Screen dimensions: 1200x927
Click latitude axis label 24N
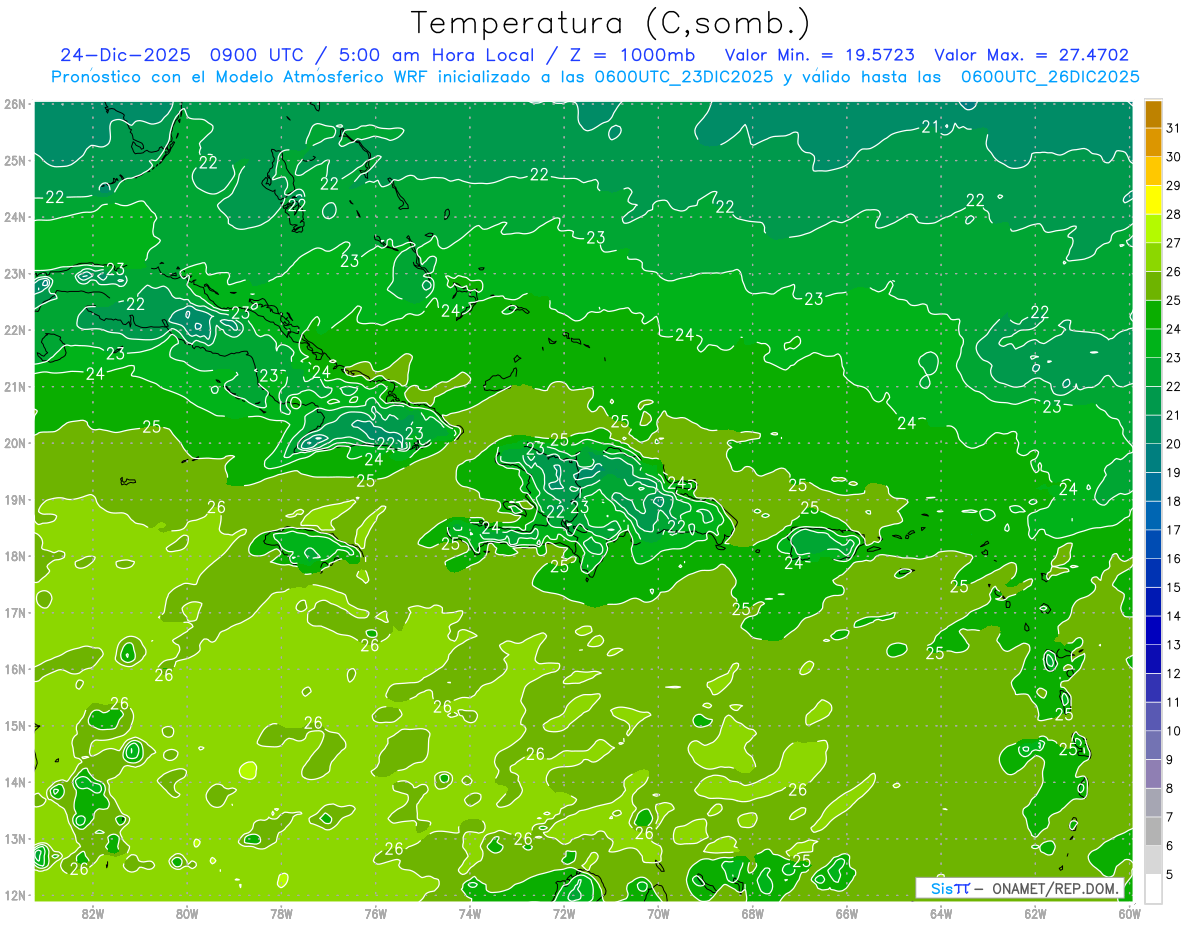[15, 217]
